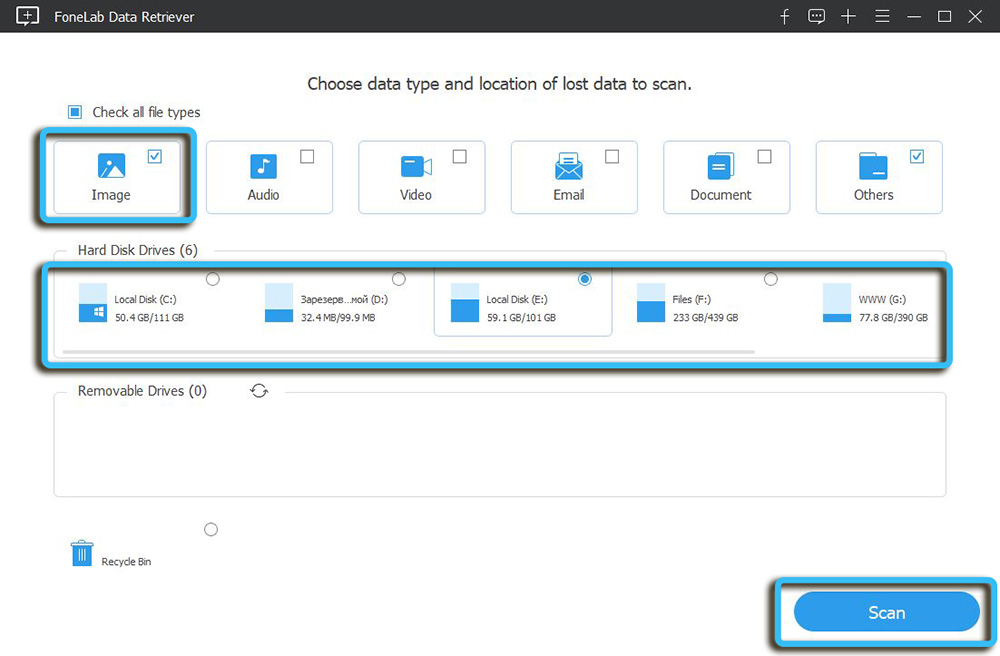This screenshot has width=1000, height=656.
Task: Click the Audio music note icon
Action: (x=263, y=166)
